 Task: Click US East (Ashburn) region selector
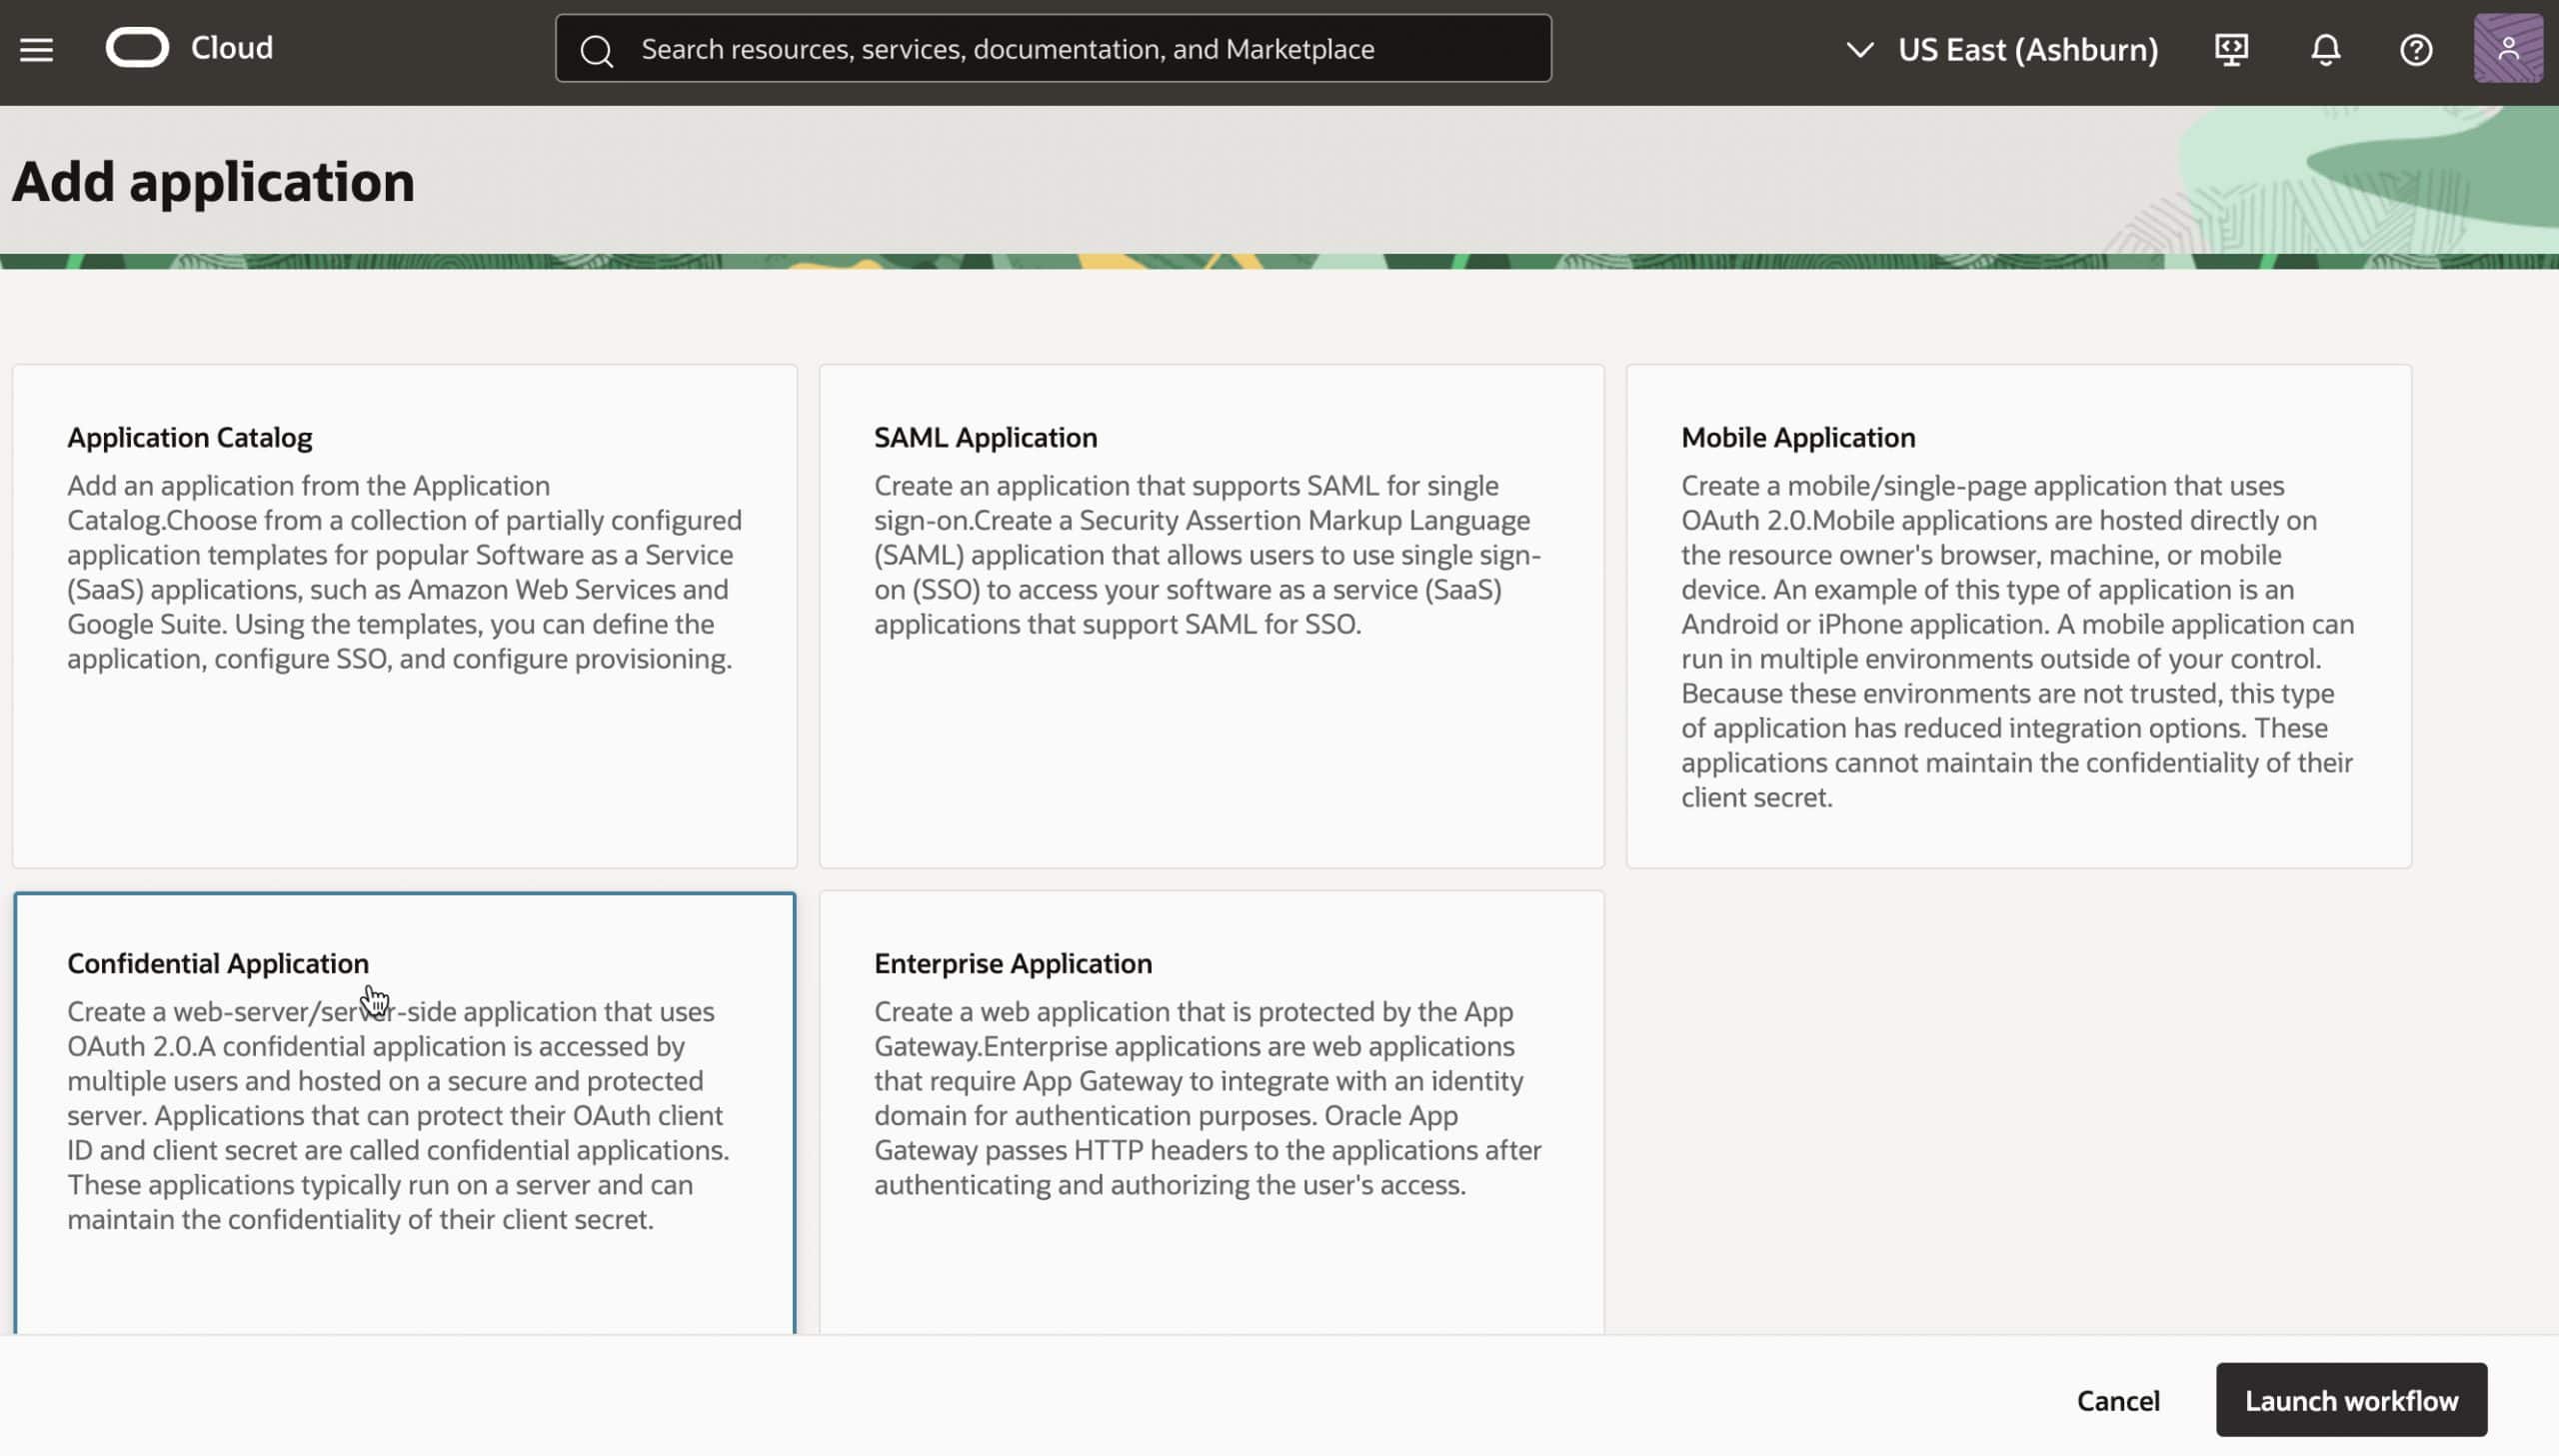tap(2028, 49)
